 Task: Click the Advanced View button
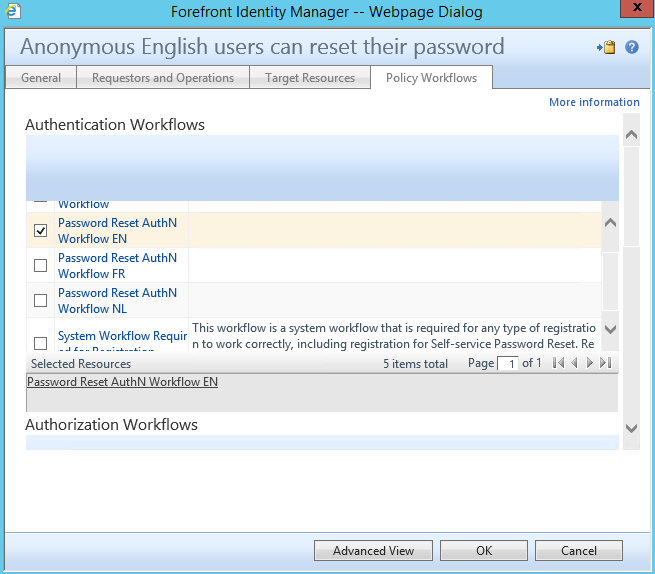click(373, 551)
